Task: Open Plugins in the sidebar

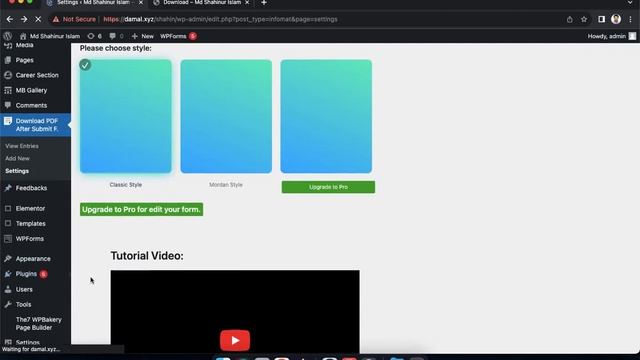Action: 26,274
